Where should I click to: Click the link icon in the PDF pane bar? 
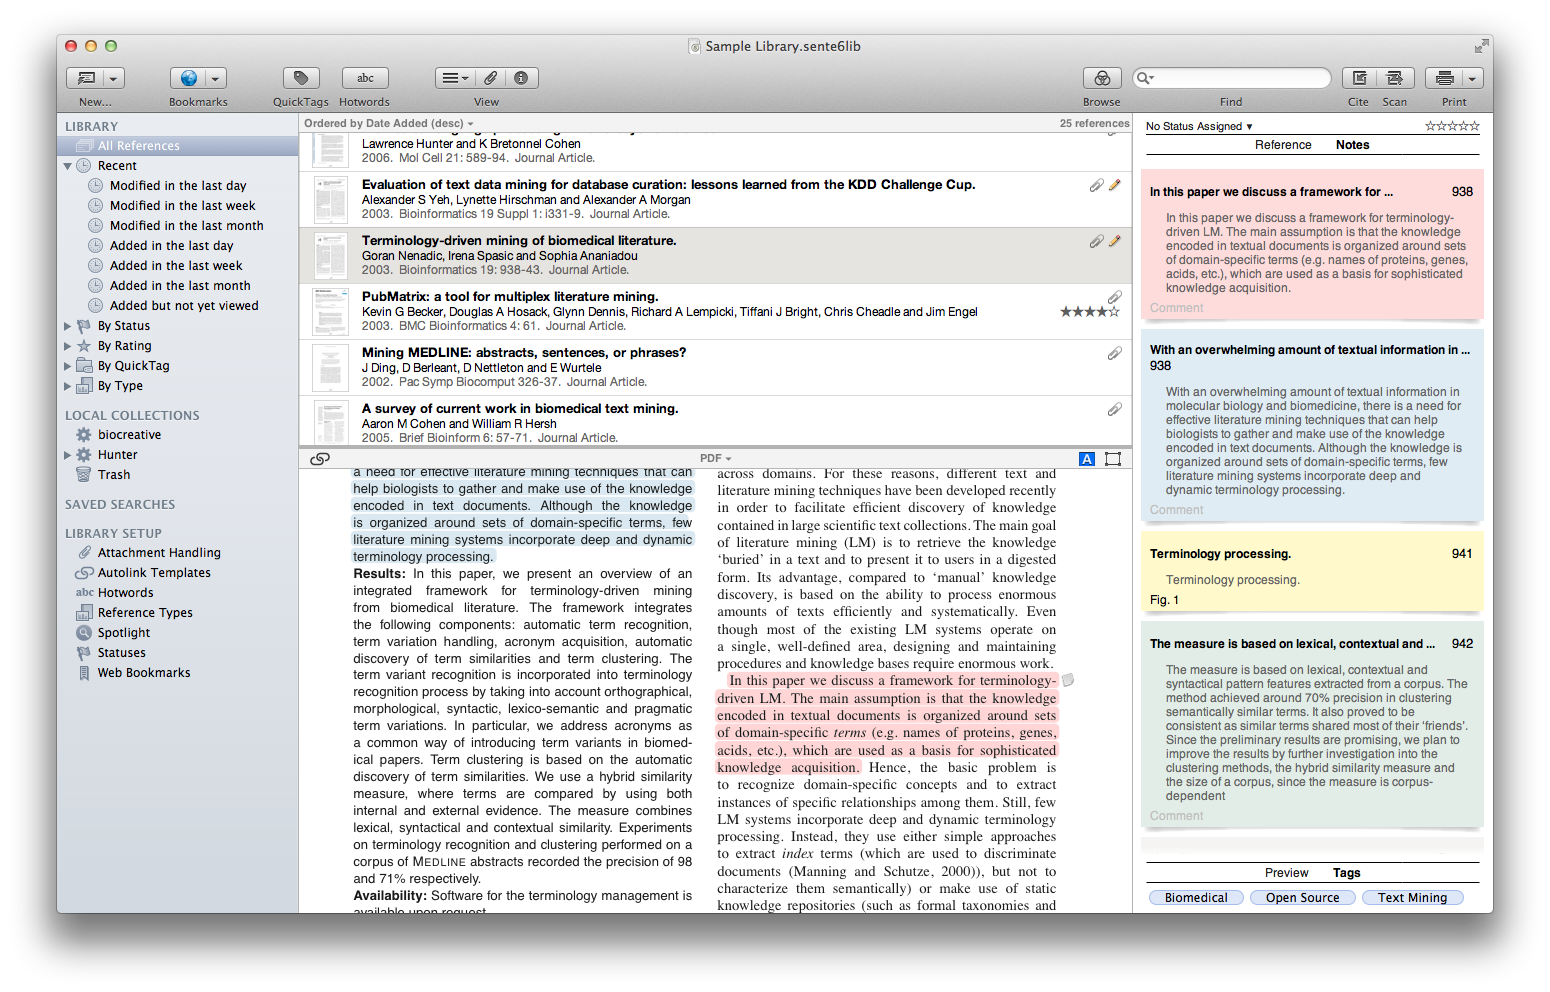click(x=320, y=459)
